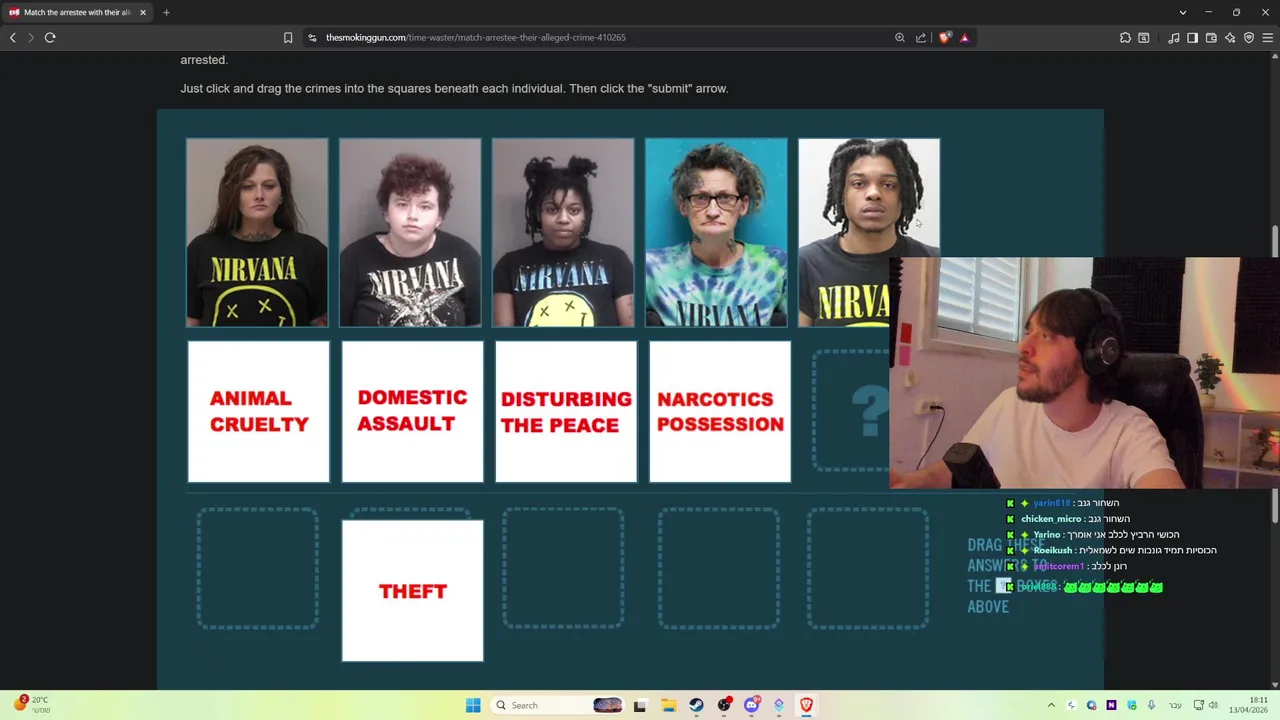Click the address bar URL
1280x720 pixels.
tap(475, 37)
